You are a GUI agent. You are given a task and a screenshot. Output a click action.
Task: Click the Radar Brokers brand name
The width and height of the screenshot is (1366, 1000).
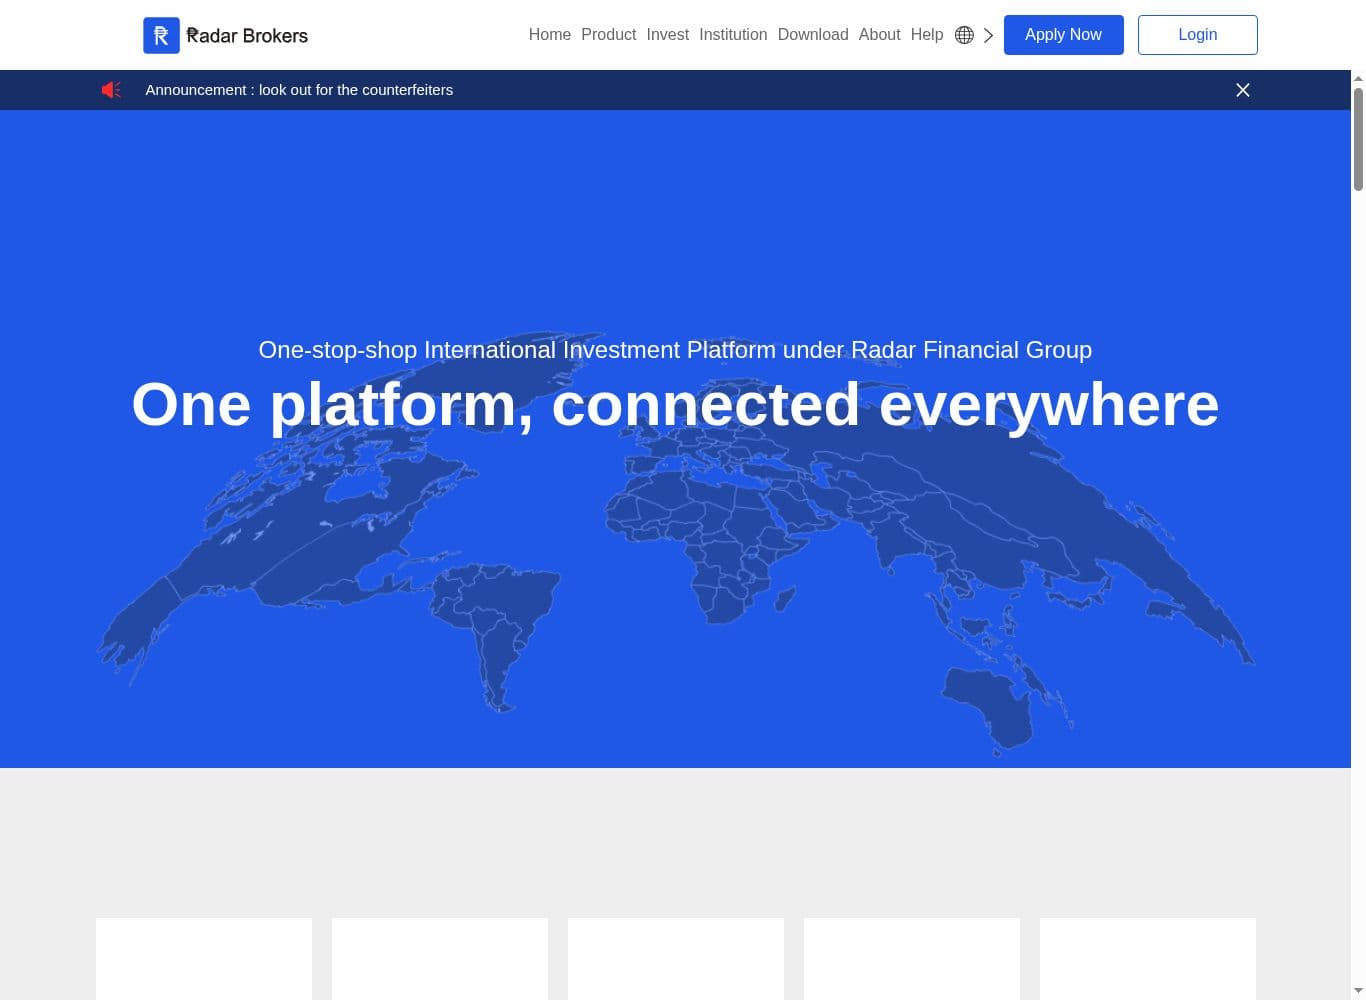coord(247,36)
